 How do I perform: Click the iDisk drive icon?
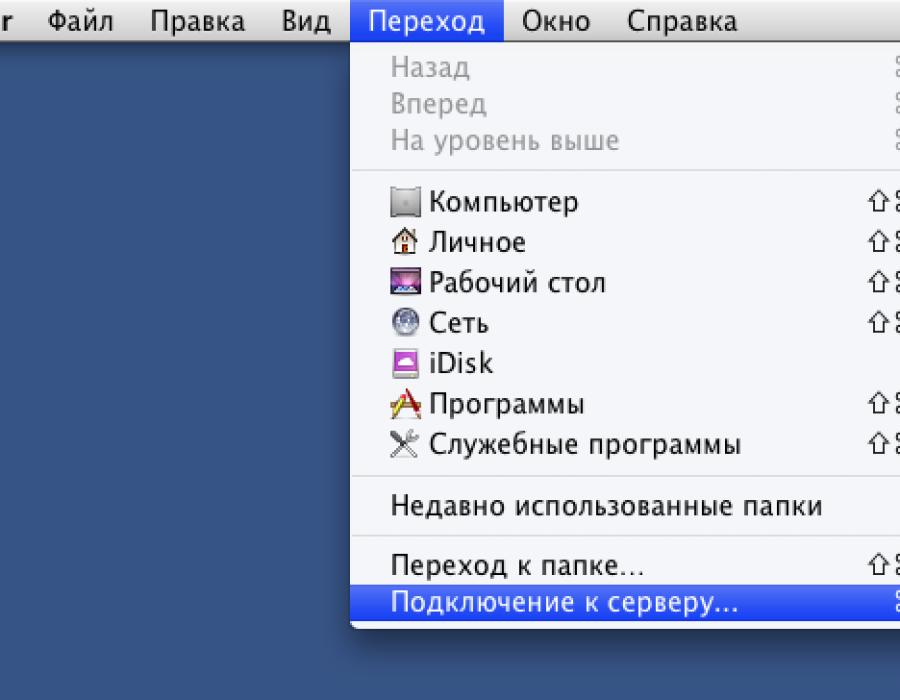click(x=405, y=363)
